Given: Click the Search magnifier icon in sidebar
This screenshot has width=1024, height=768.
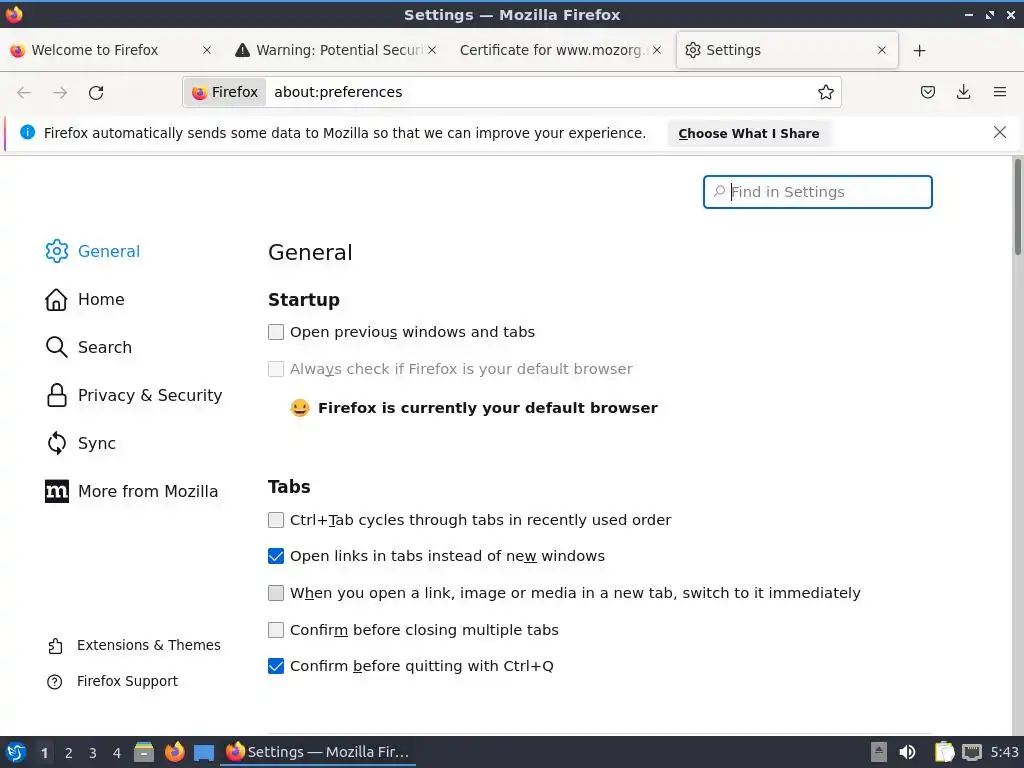Looking at the screenshot, I should pyautogui.click(x=56, y=347).
